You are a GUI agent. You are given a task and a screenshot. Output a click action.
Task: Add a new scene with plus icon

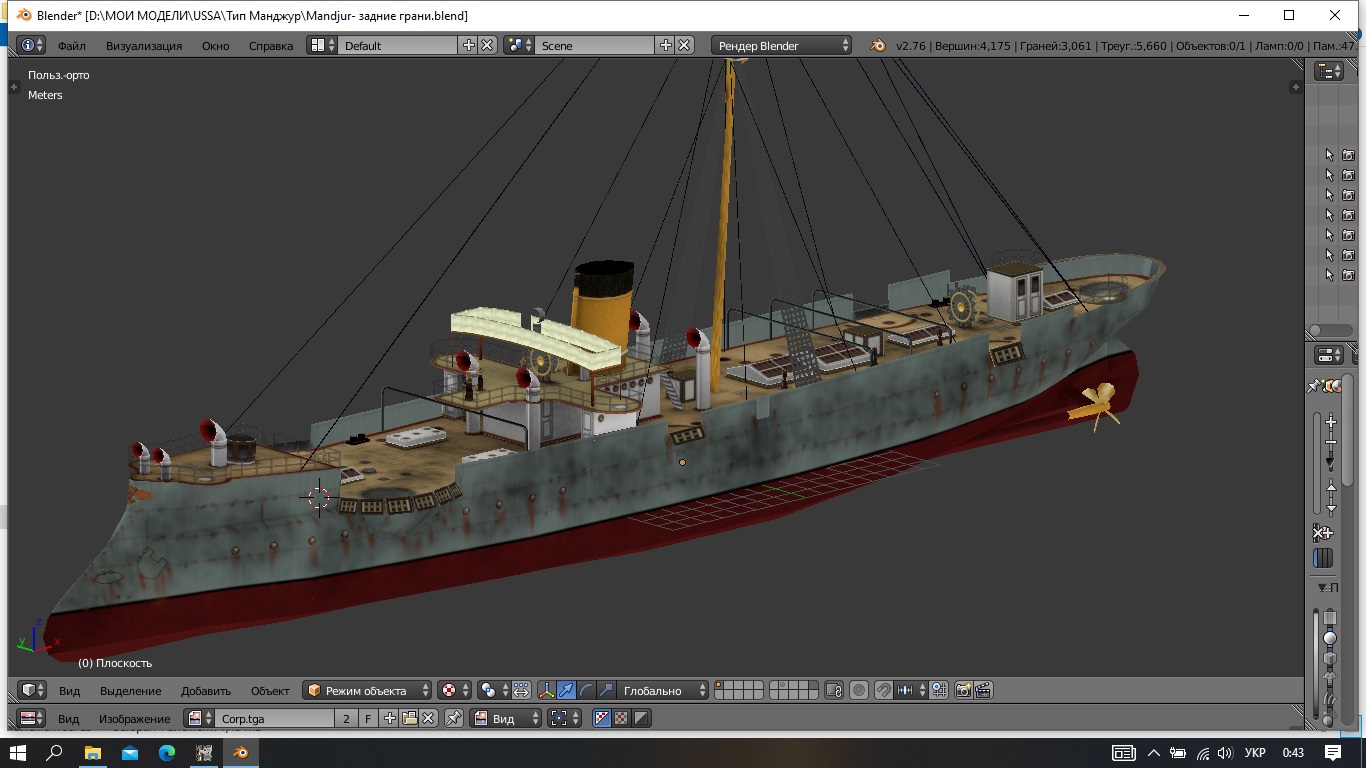[x=666, y=45]
